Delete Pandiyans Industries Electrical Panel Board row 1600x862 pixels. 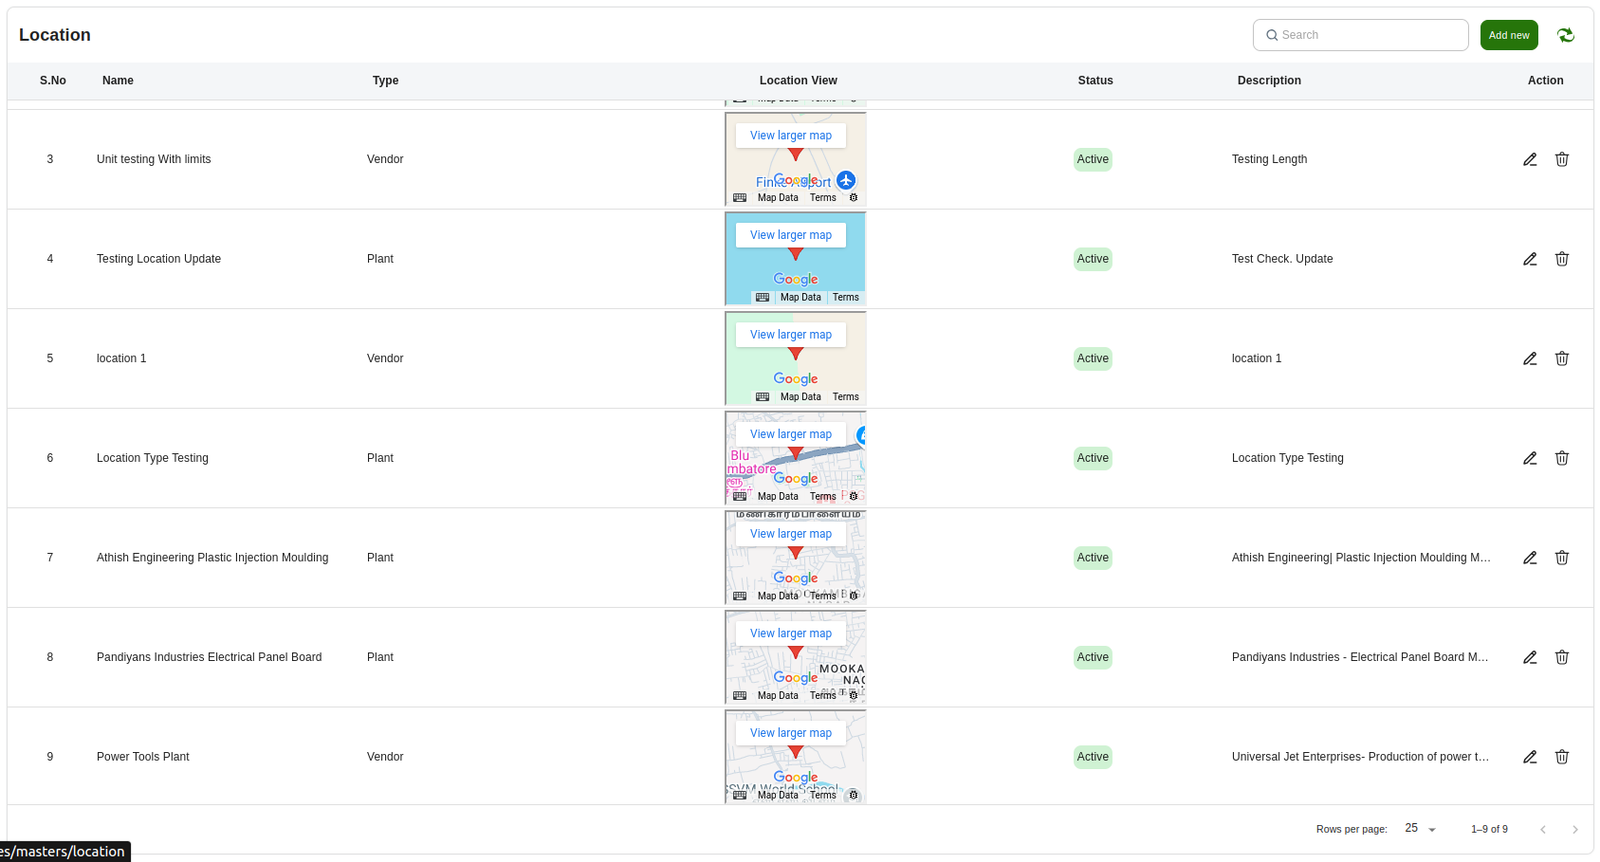point(1561,657)
